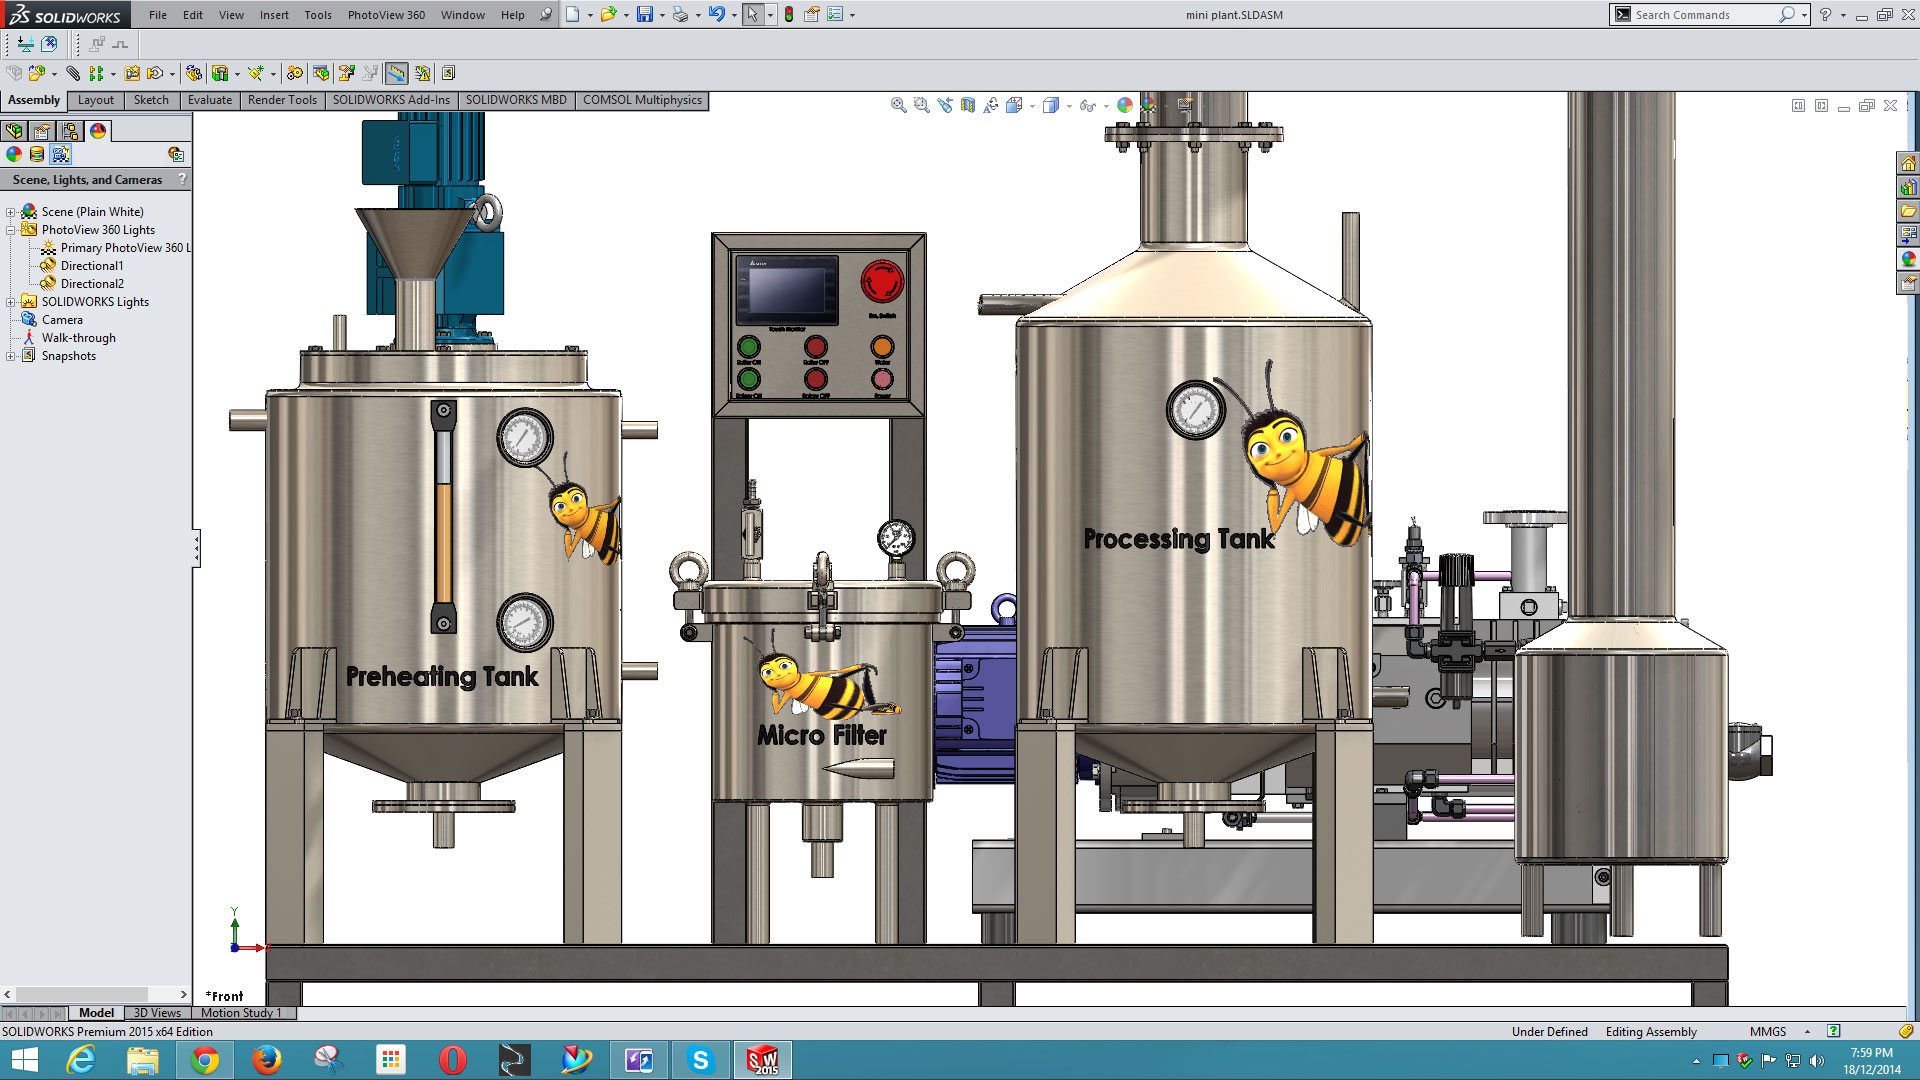Click the Undo arrow icon
The width and height of the screenshot is (1920, 1080).
[716, 15]
